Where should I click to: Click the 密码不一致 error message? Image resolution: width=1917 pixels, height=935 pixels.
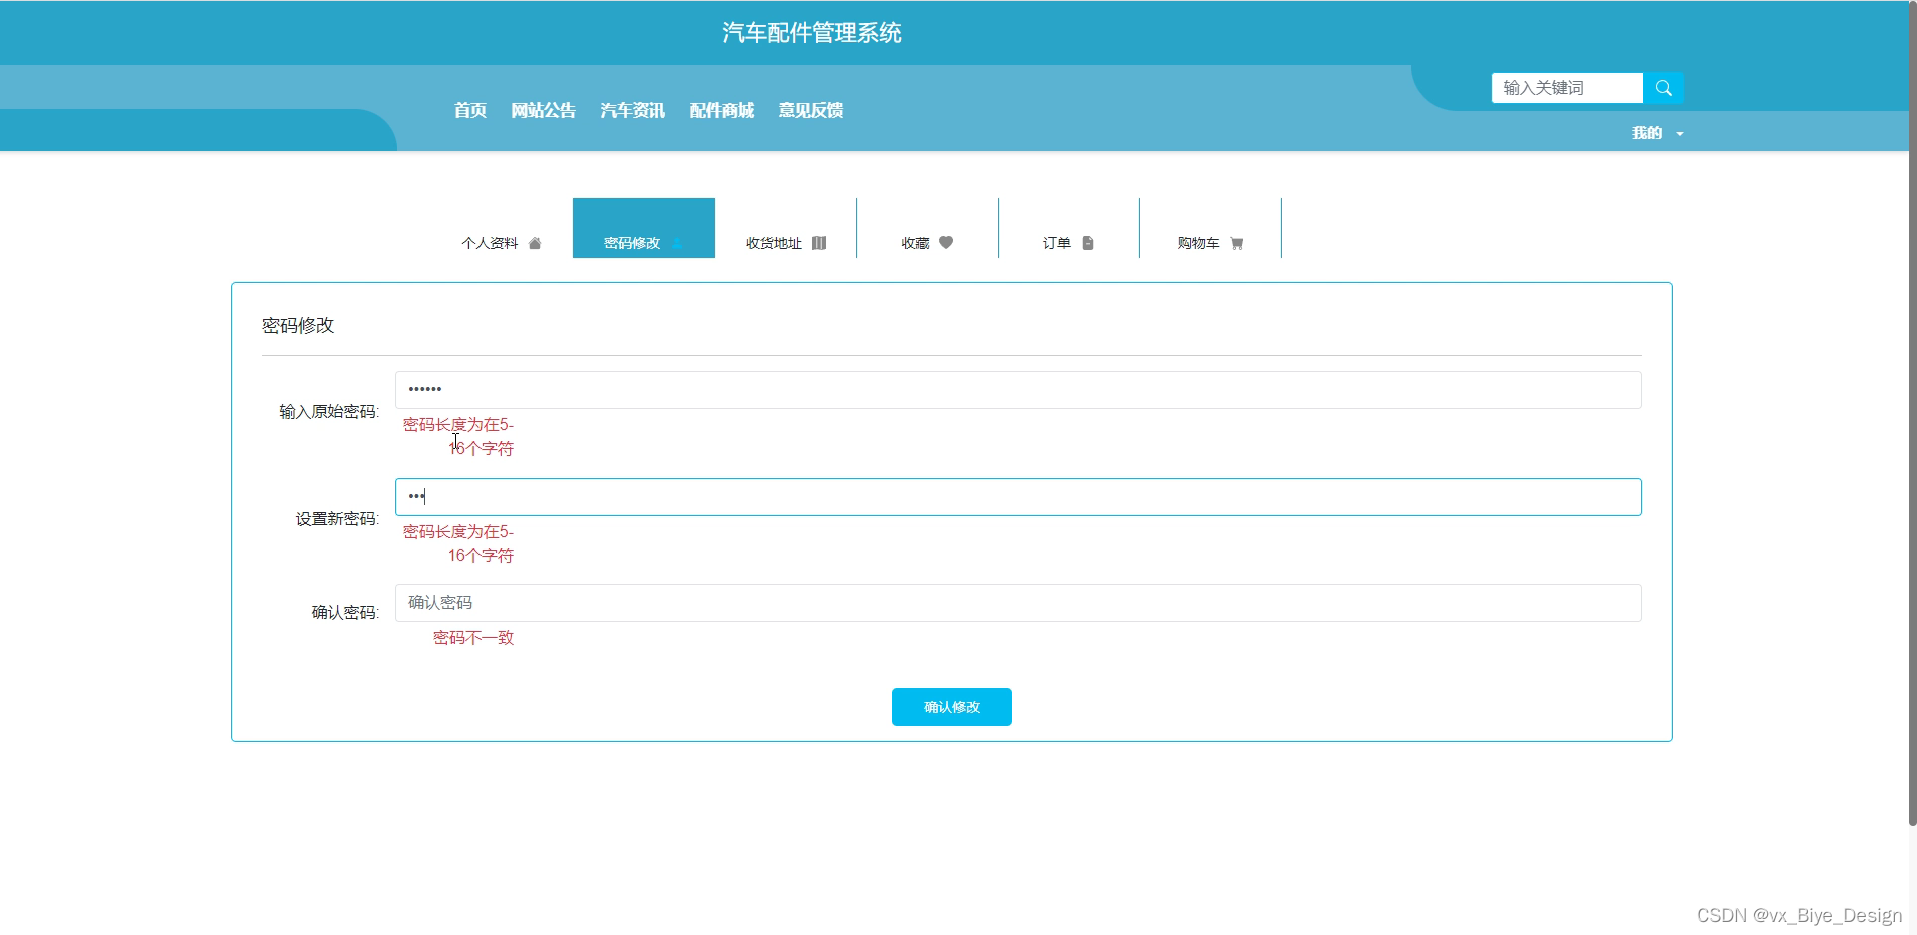click(x=473, y=638)
